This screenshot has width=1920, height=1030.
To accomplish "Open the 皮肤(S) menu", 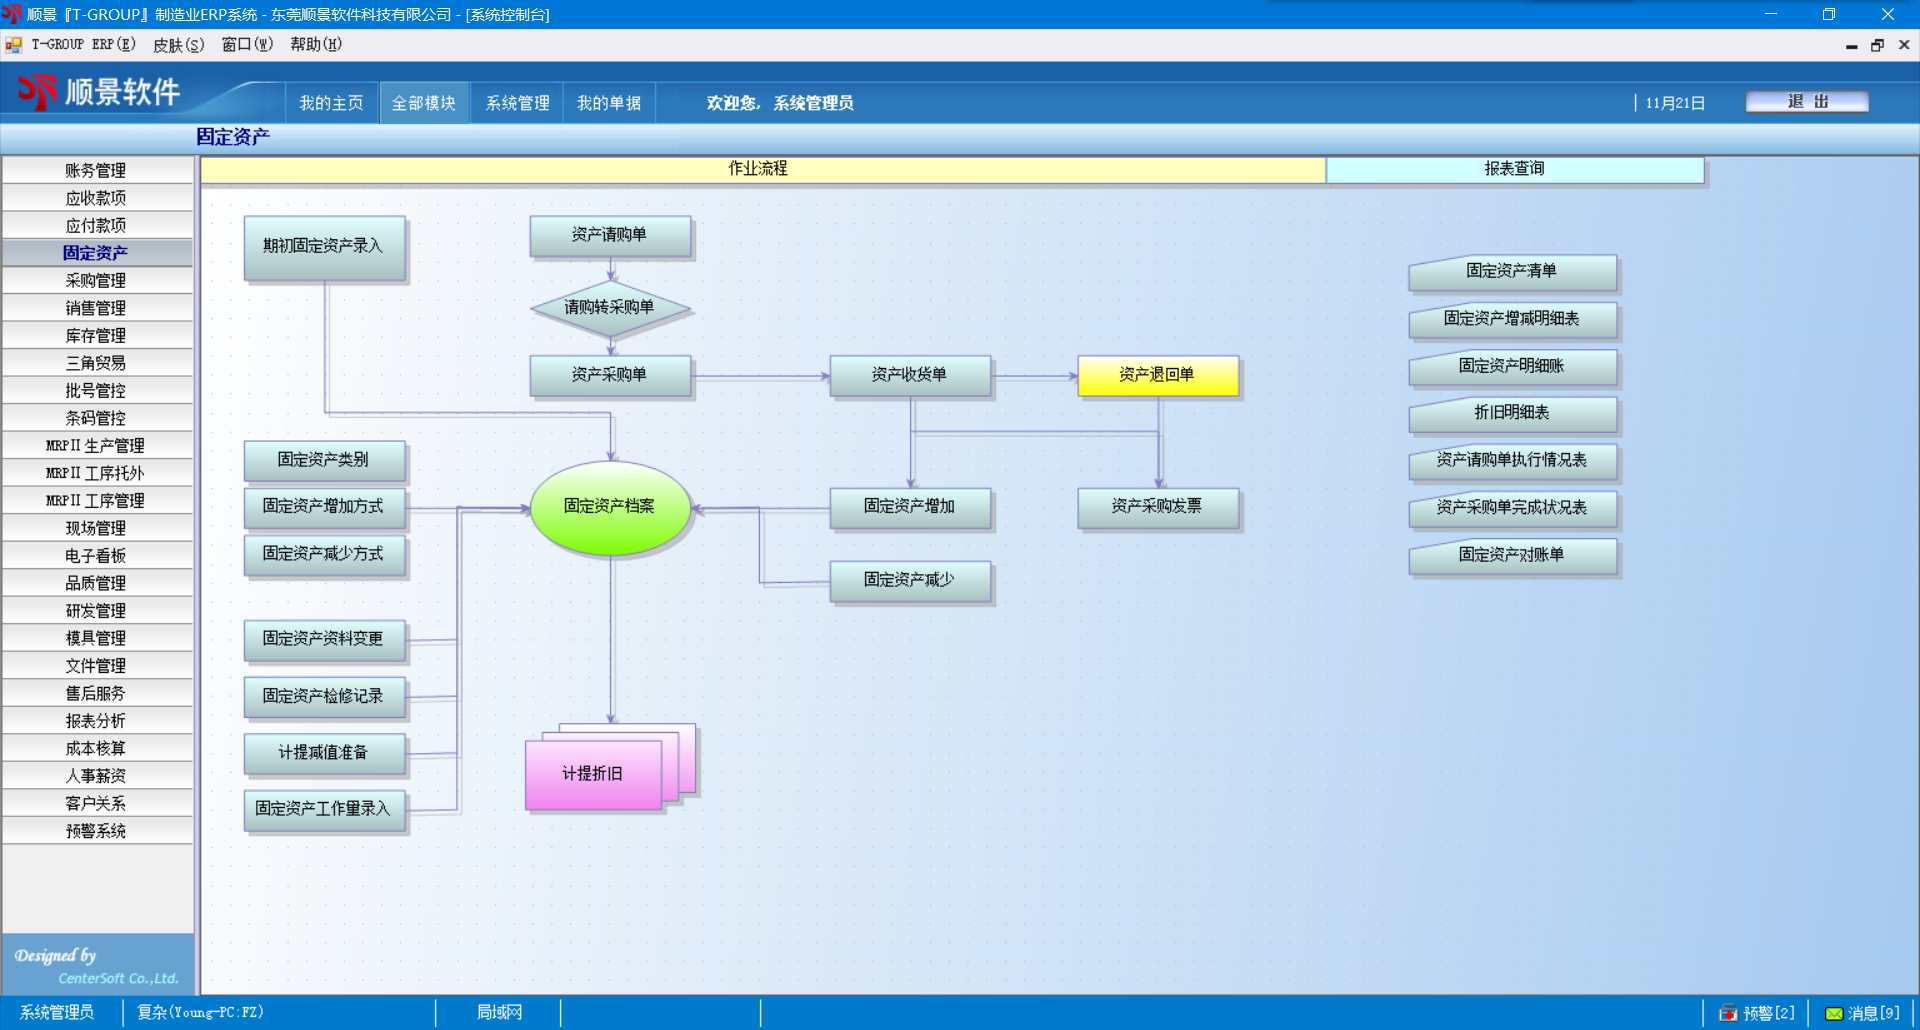I will 178,45.
